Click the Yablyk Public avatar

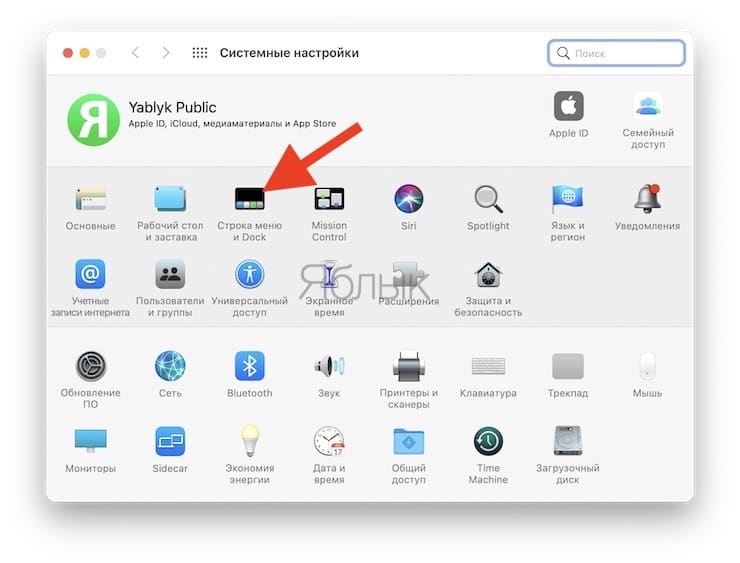point(93,120)
